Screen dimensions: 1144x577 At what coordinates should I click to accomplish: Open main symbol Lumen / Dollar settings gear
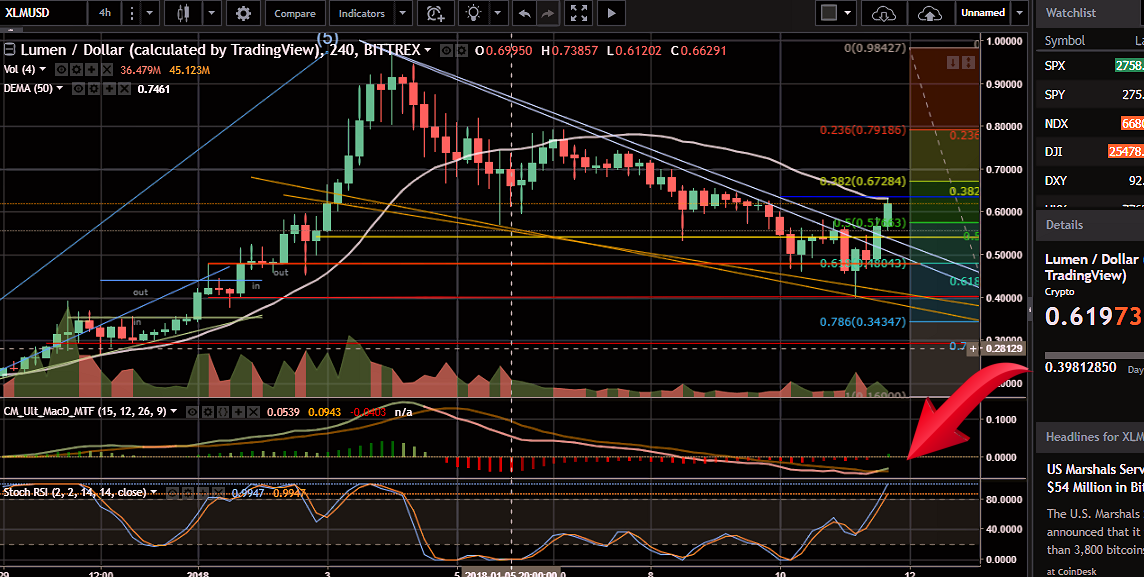click(462, 50)
